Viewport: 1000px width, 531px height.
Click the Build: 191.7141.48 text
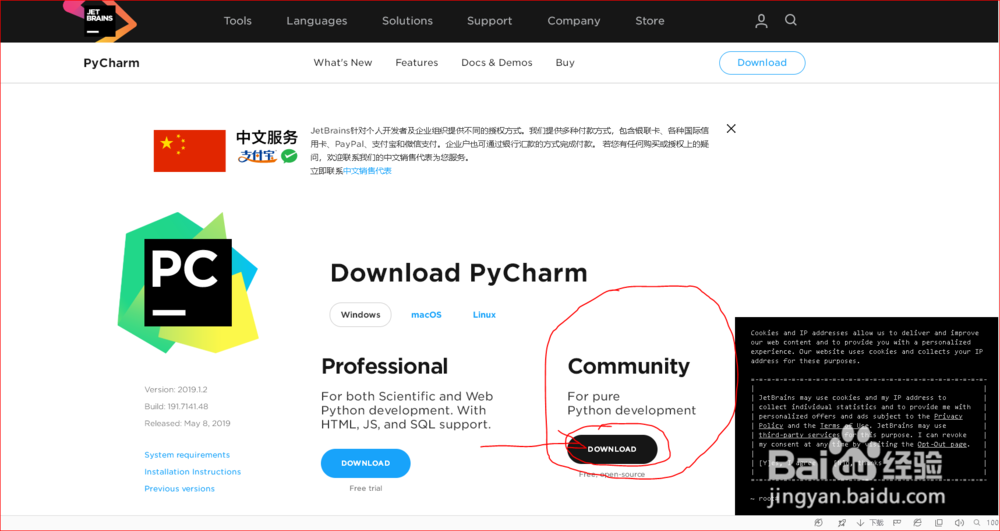pos(176,406)
